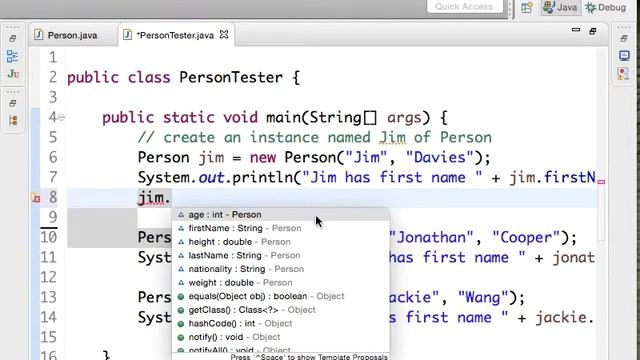This screenshot has width=640, height=360.
Task: Click the string "Cooper" on line 10
Action: pyautogui.click(x=527, y=238)
